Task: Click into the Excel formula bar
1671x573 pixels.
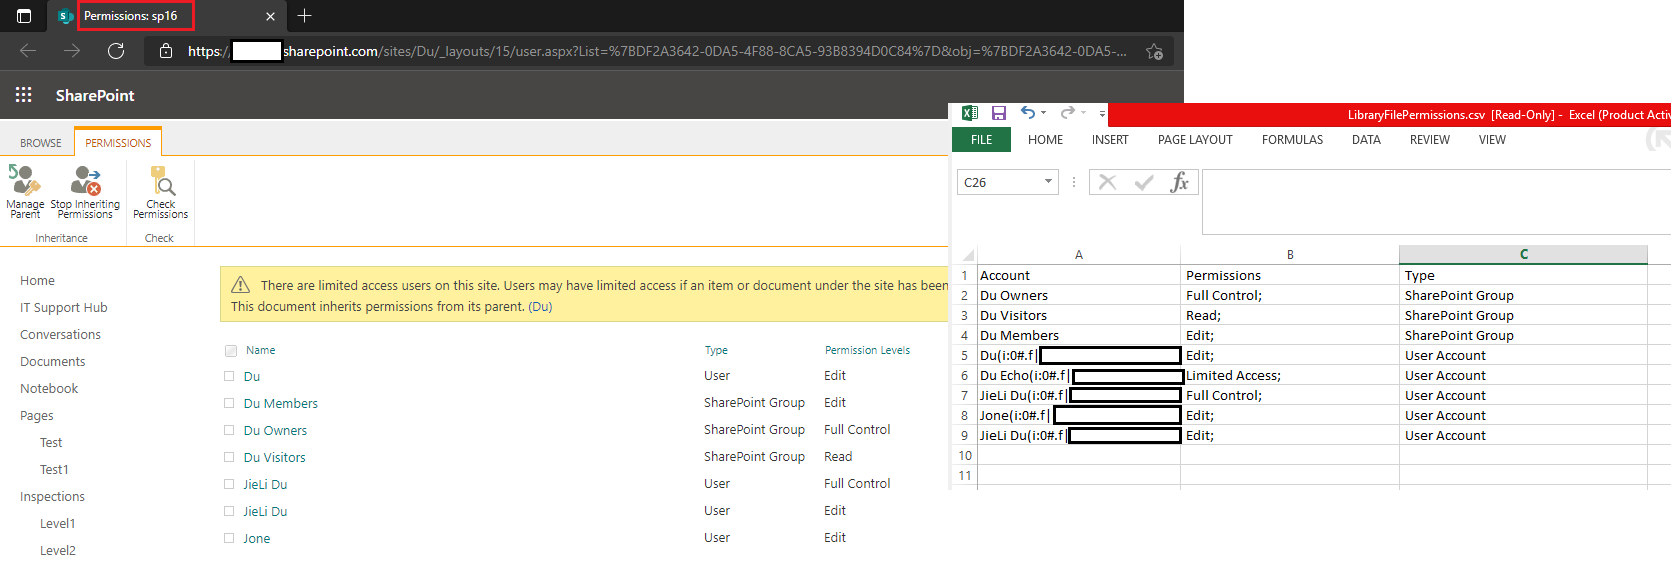Action: tap(1436, 202)
